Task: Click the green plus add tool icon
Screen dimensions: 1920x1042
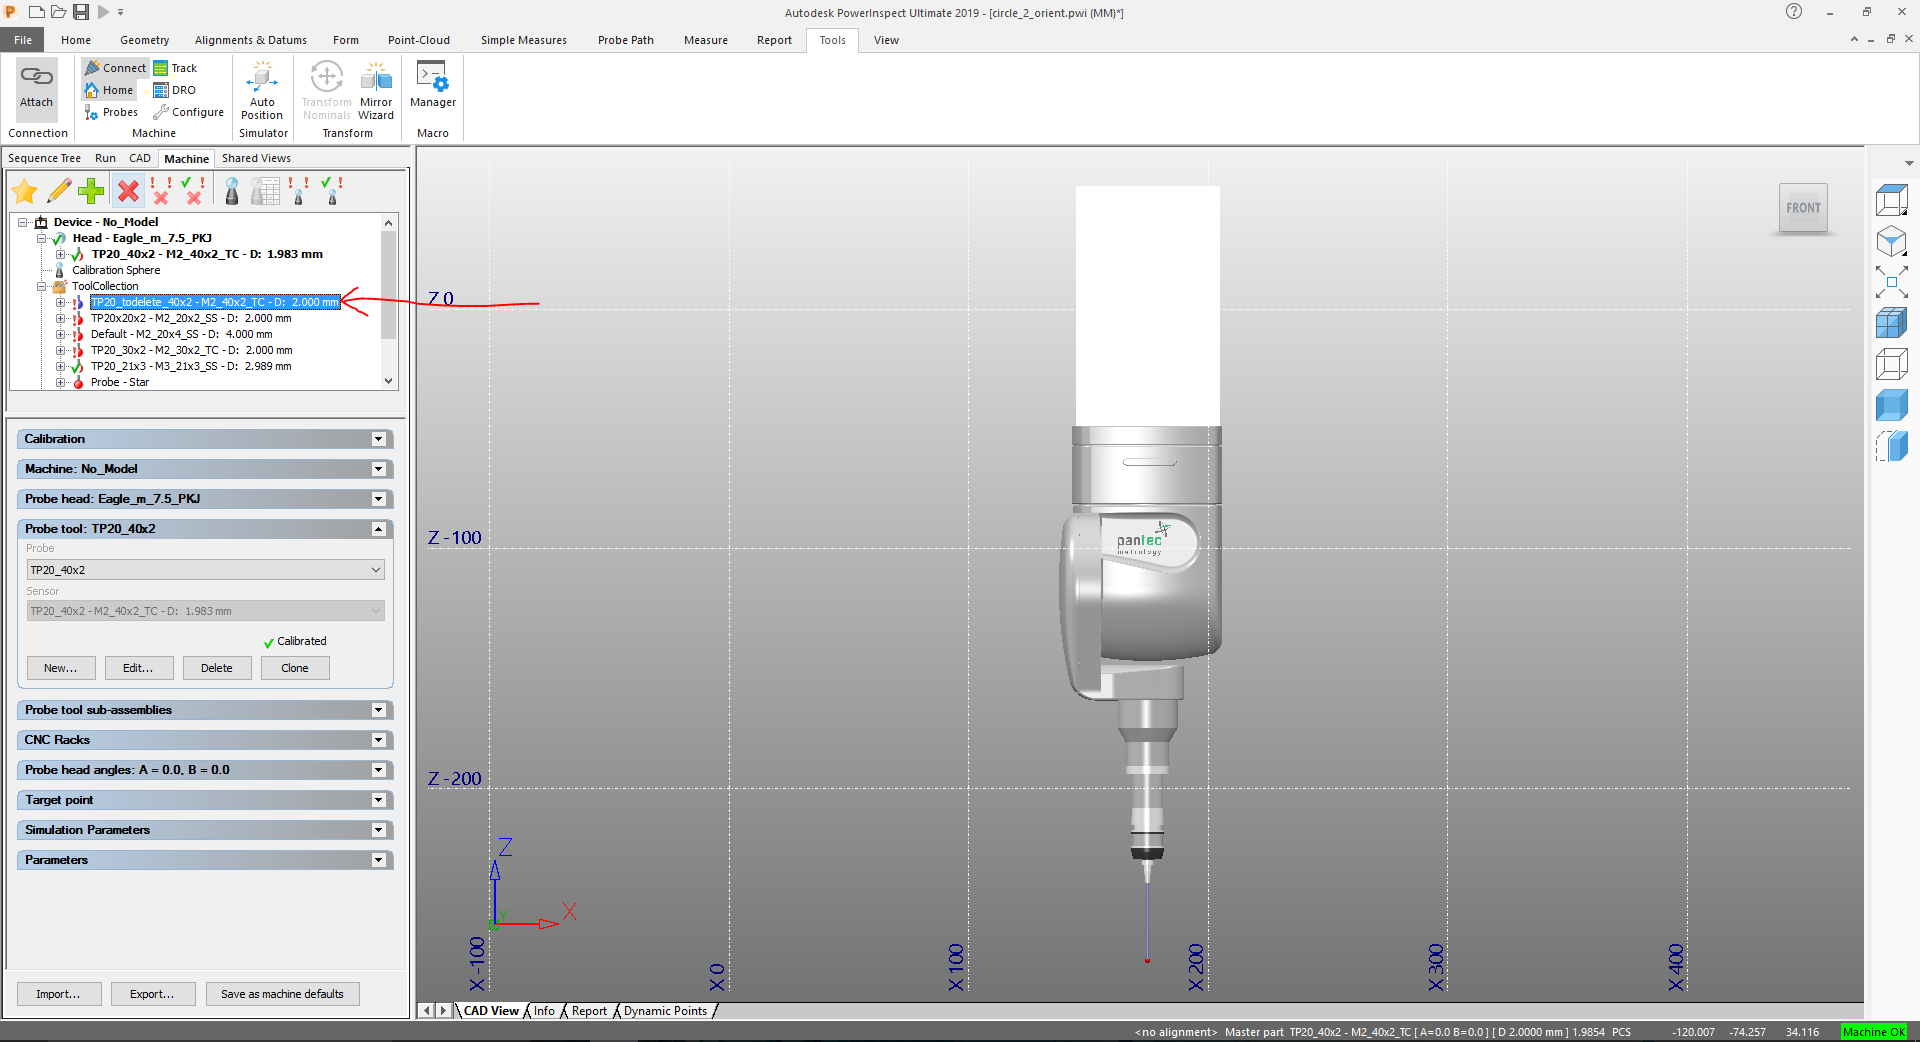Action: pyautogui.click(x=90, y=190)
